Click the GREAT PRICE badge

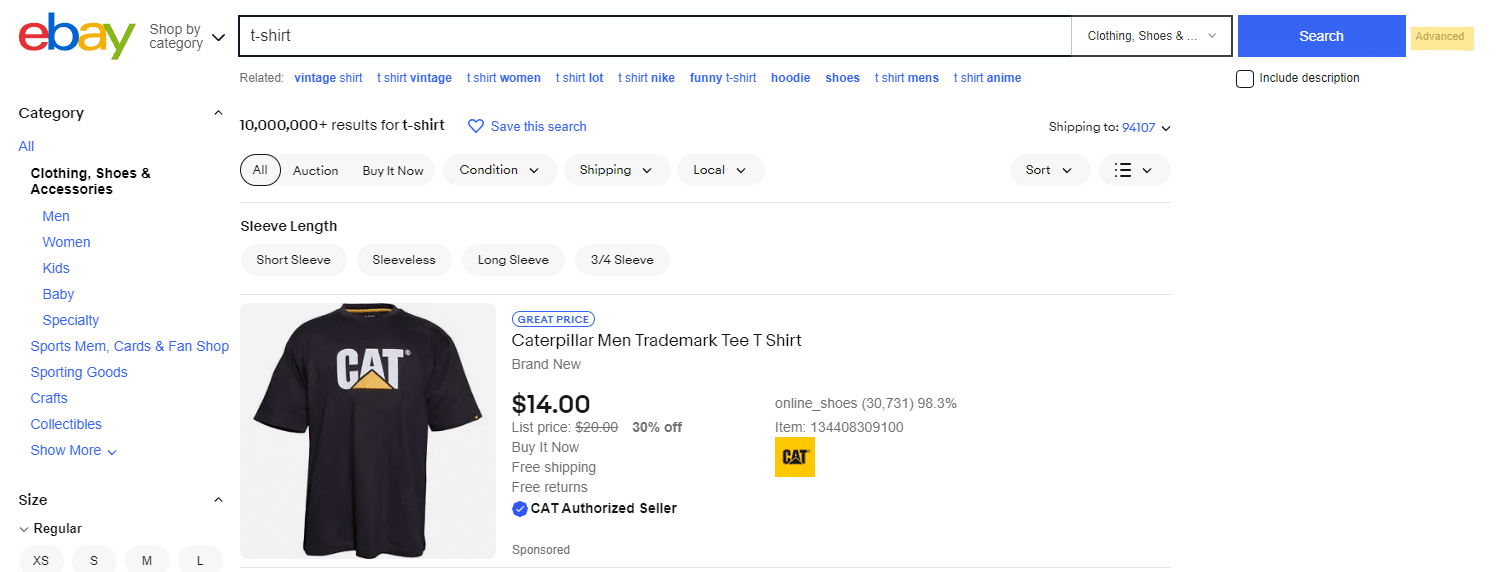click(x=554, y=319)
